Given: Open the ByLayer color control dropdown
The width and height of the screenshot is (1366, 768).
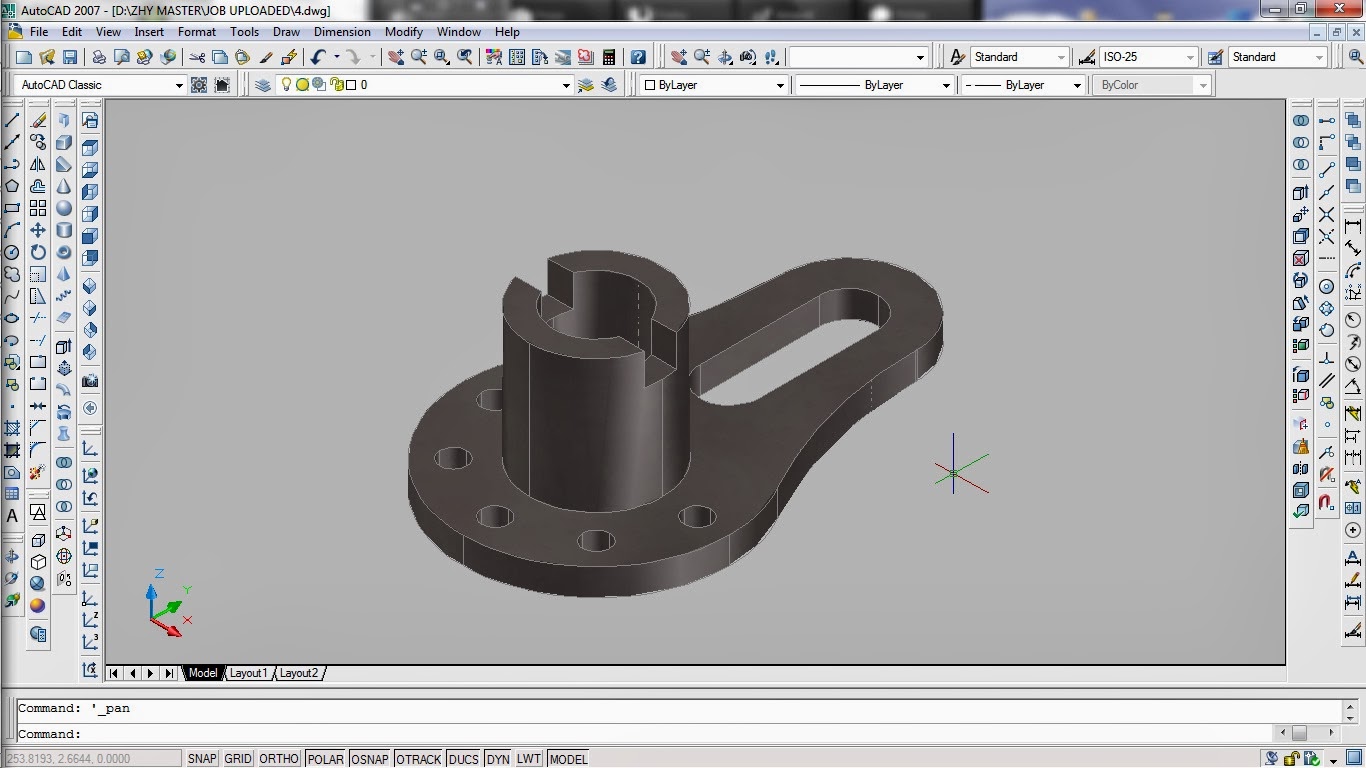Looking at the screenshot, I should click(x=780, y=84).
